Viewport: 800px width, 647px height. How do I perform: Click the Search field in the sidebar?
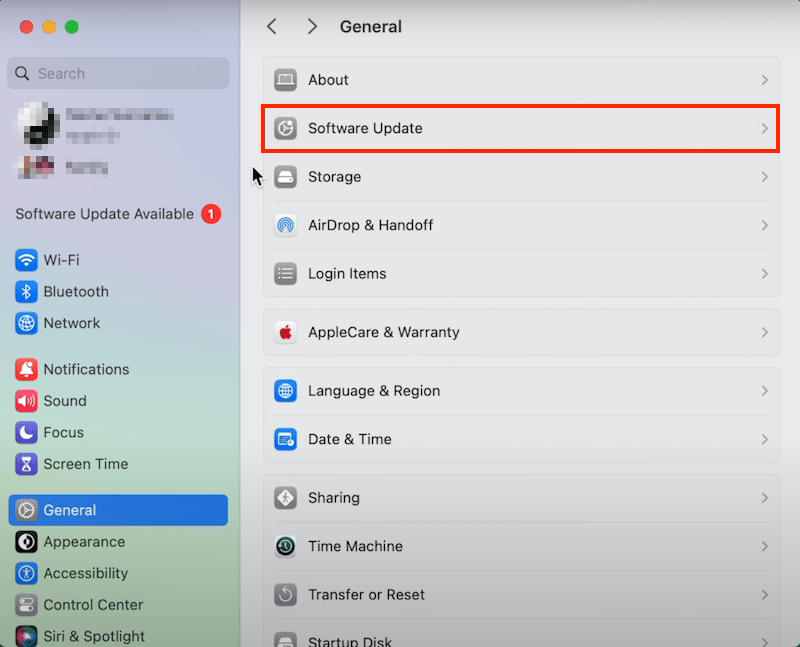[x=117, y=73]
